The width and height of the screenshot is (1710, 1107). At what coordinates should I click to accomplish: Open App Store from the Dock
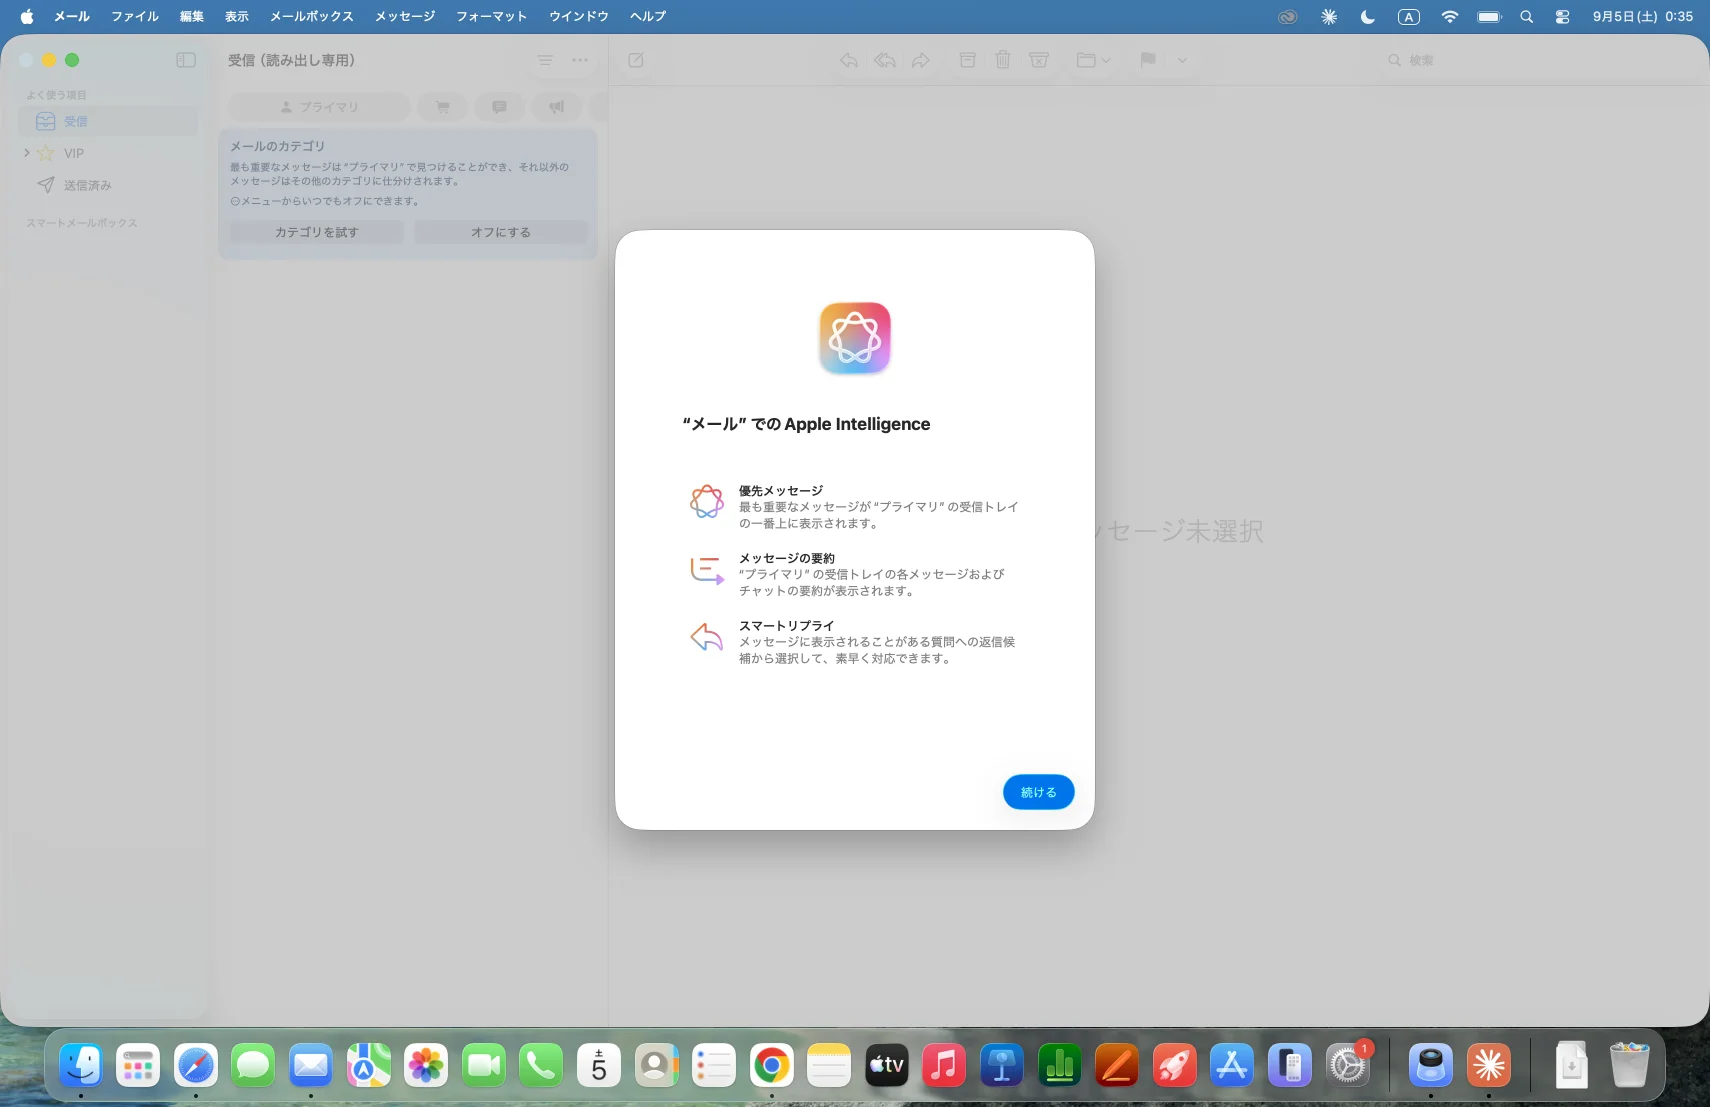pos(1232,1065)
